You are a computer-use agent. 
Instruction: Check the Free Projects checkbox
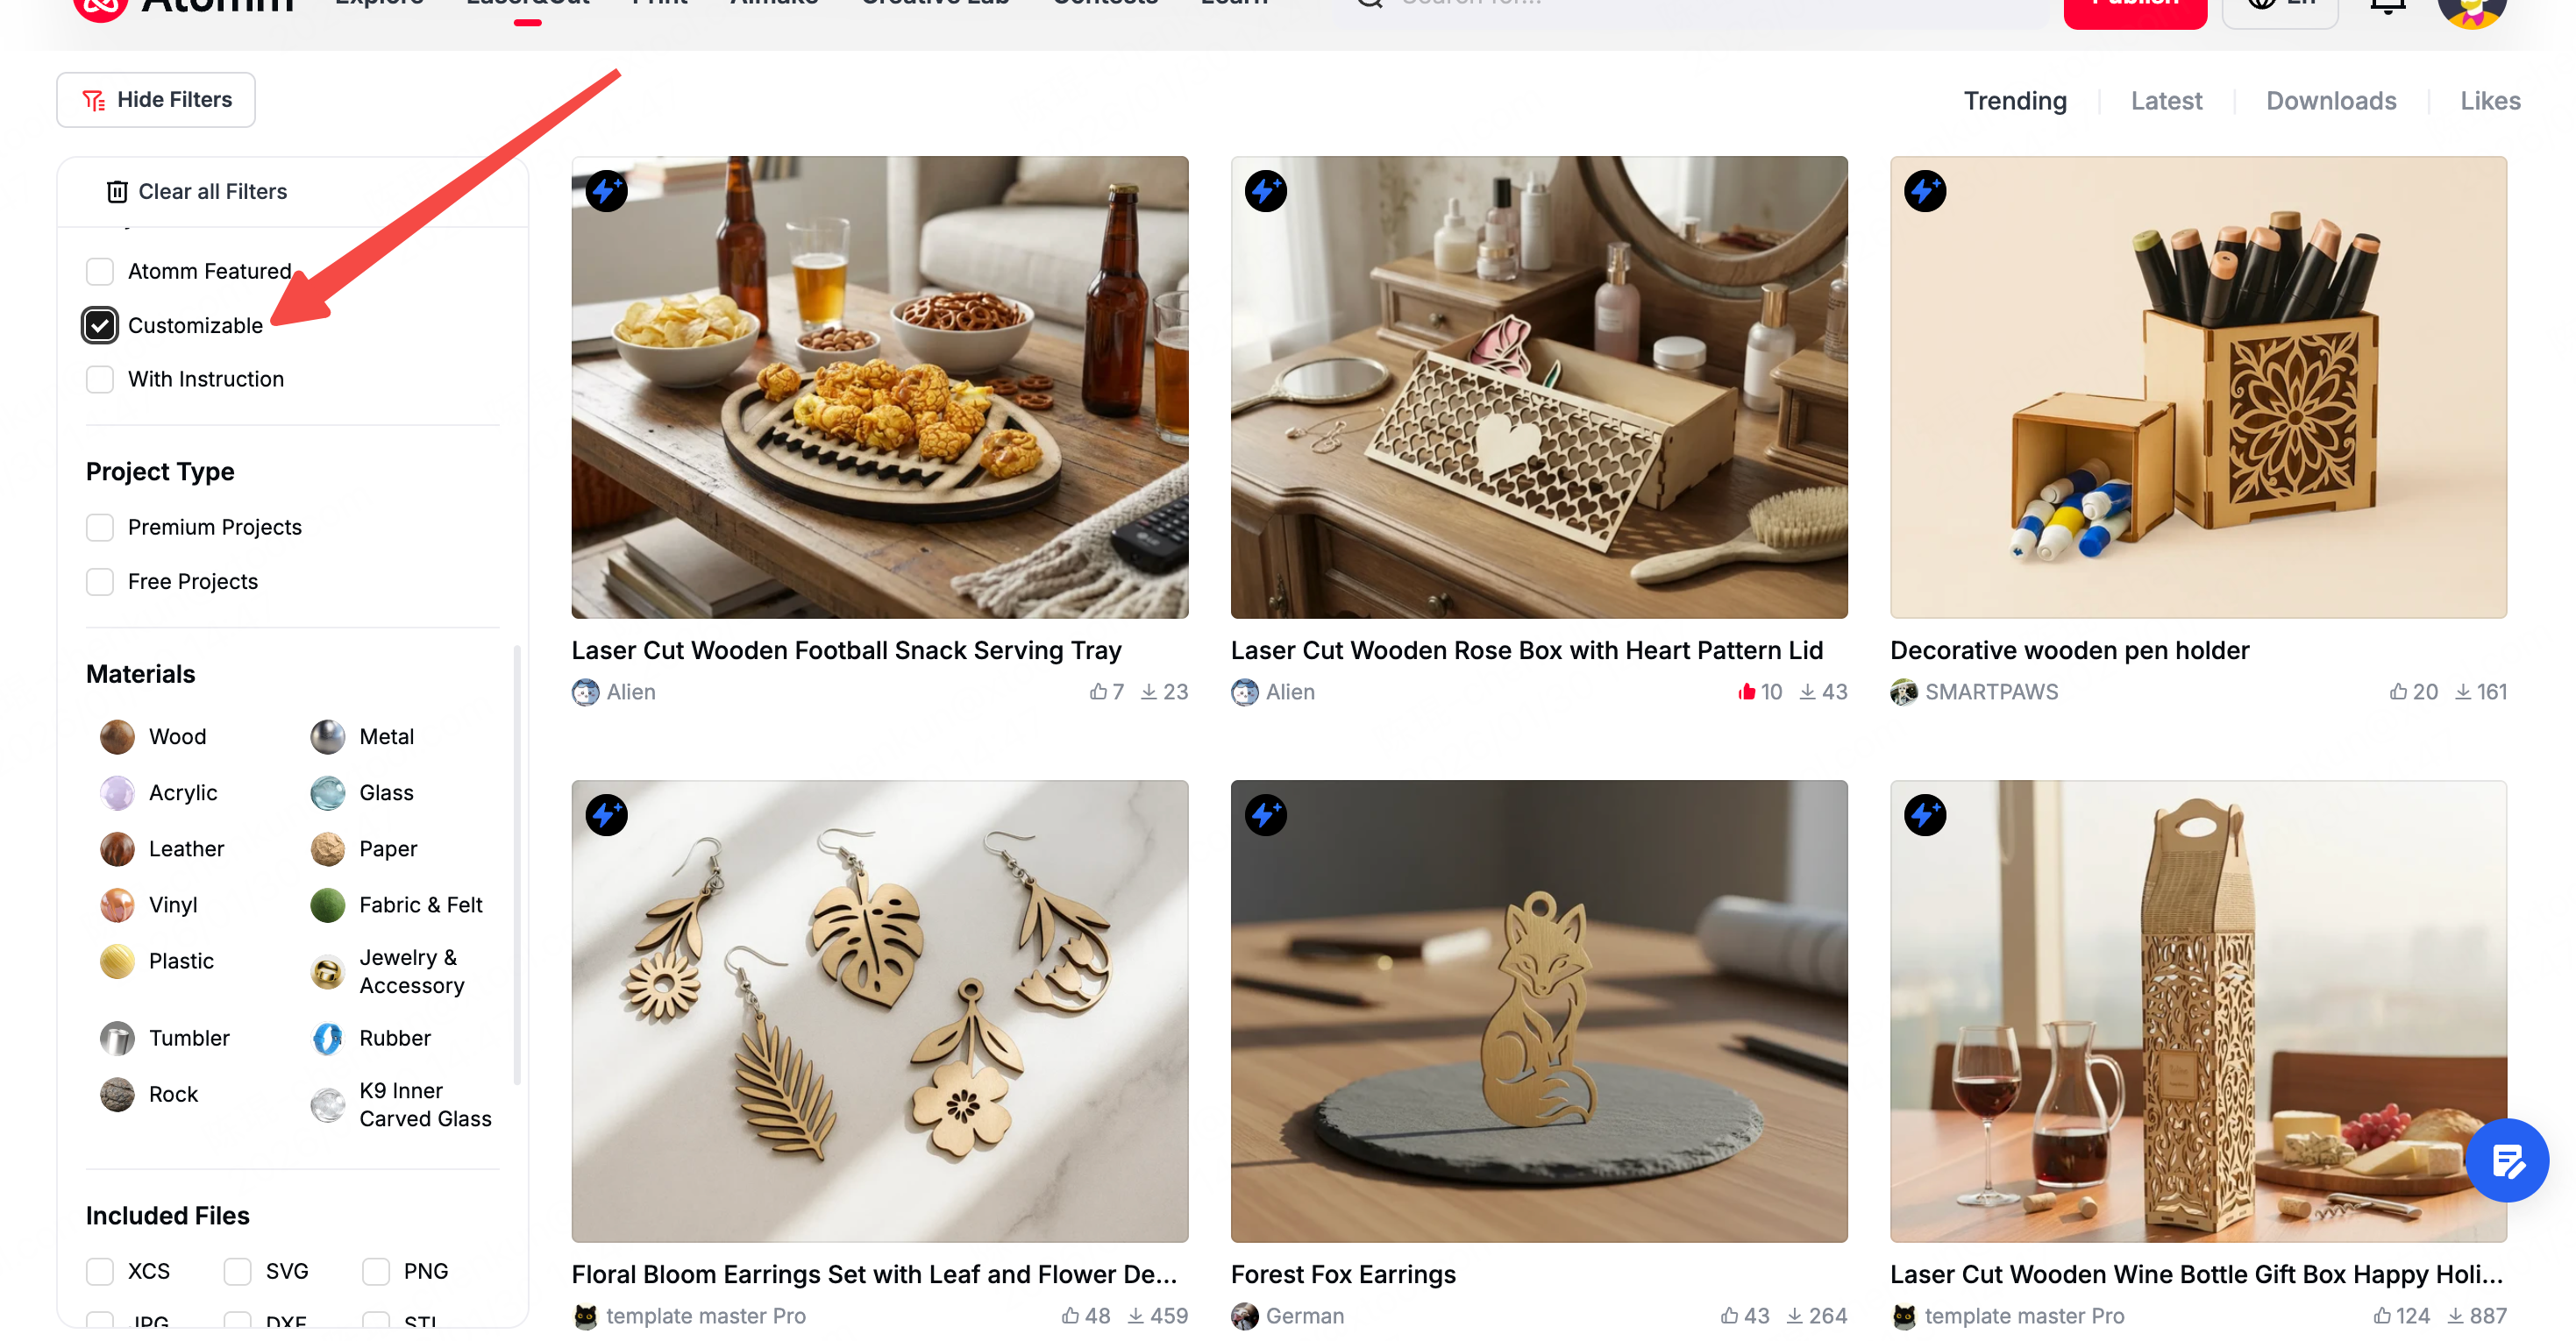[x=100, y=581]
